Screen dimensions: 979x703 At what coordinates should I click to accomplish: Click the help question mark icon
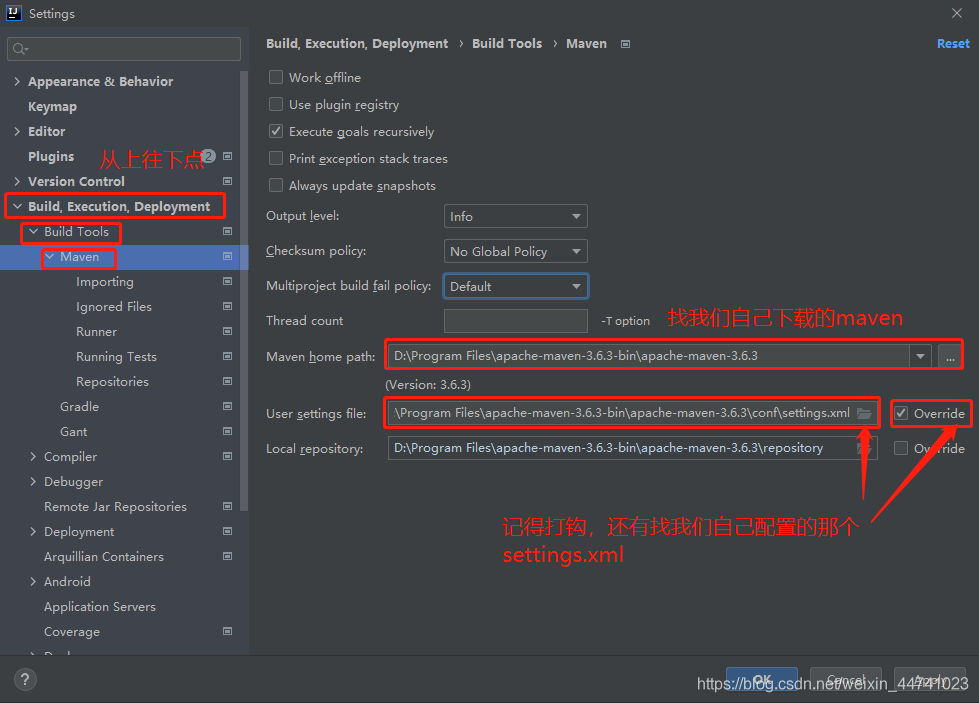(x=25, y=679)
